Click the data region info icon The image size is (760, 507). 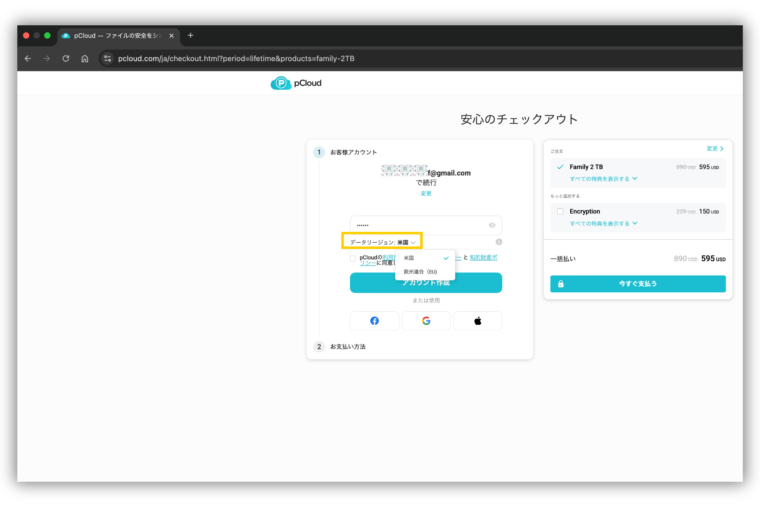click(498, 242)
